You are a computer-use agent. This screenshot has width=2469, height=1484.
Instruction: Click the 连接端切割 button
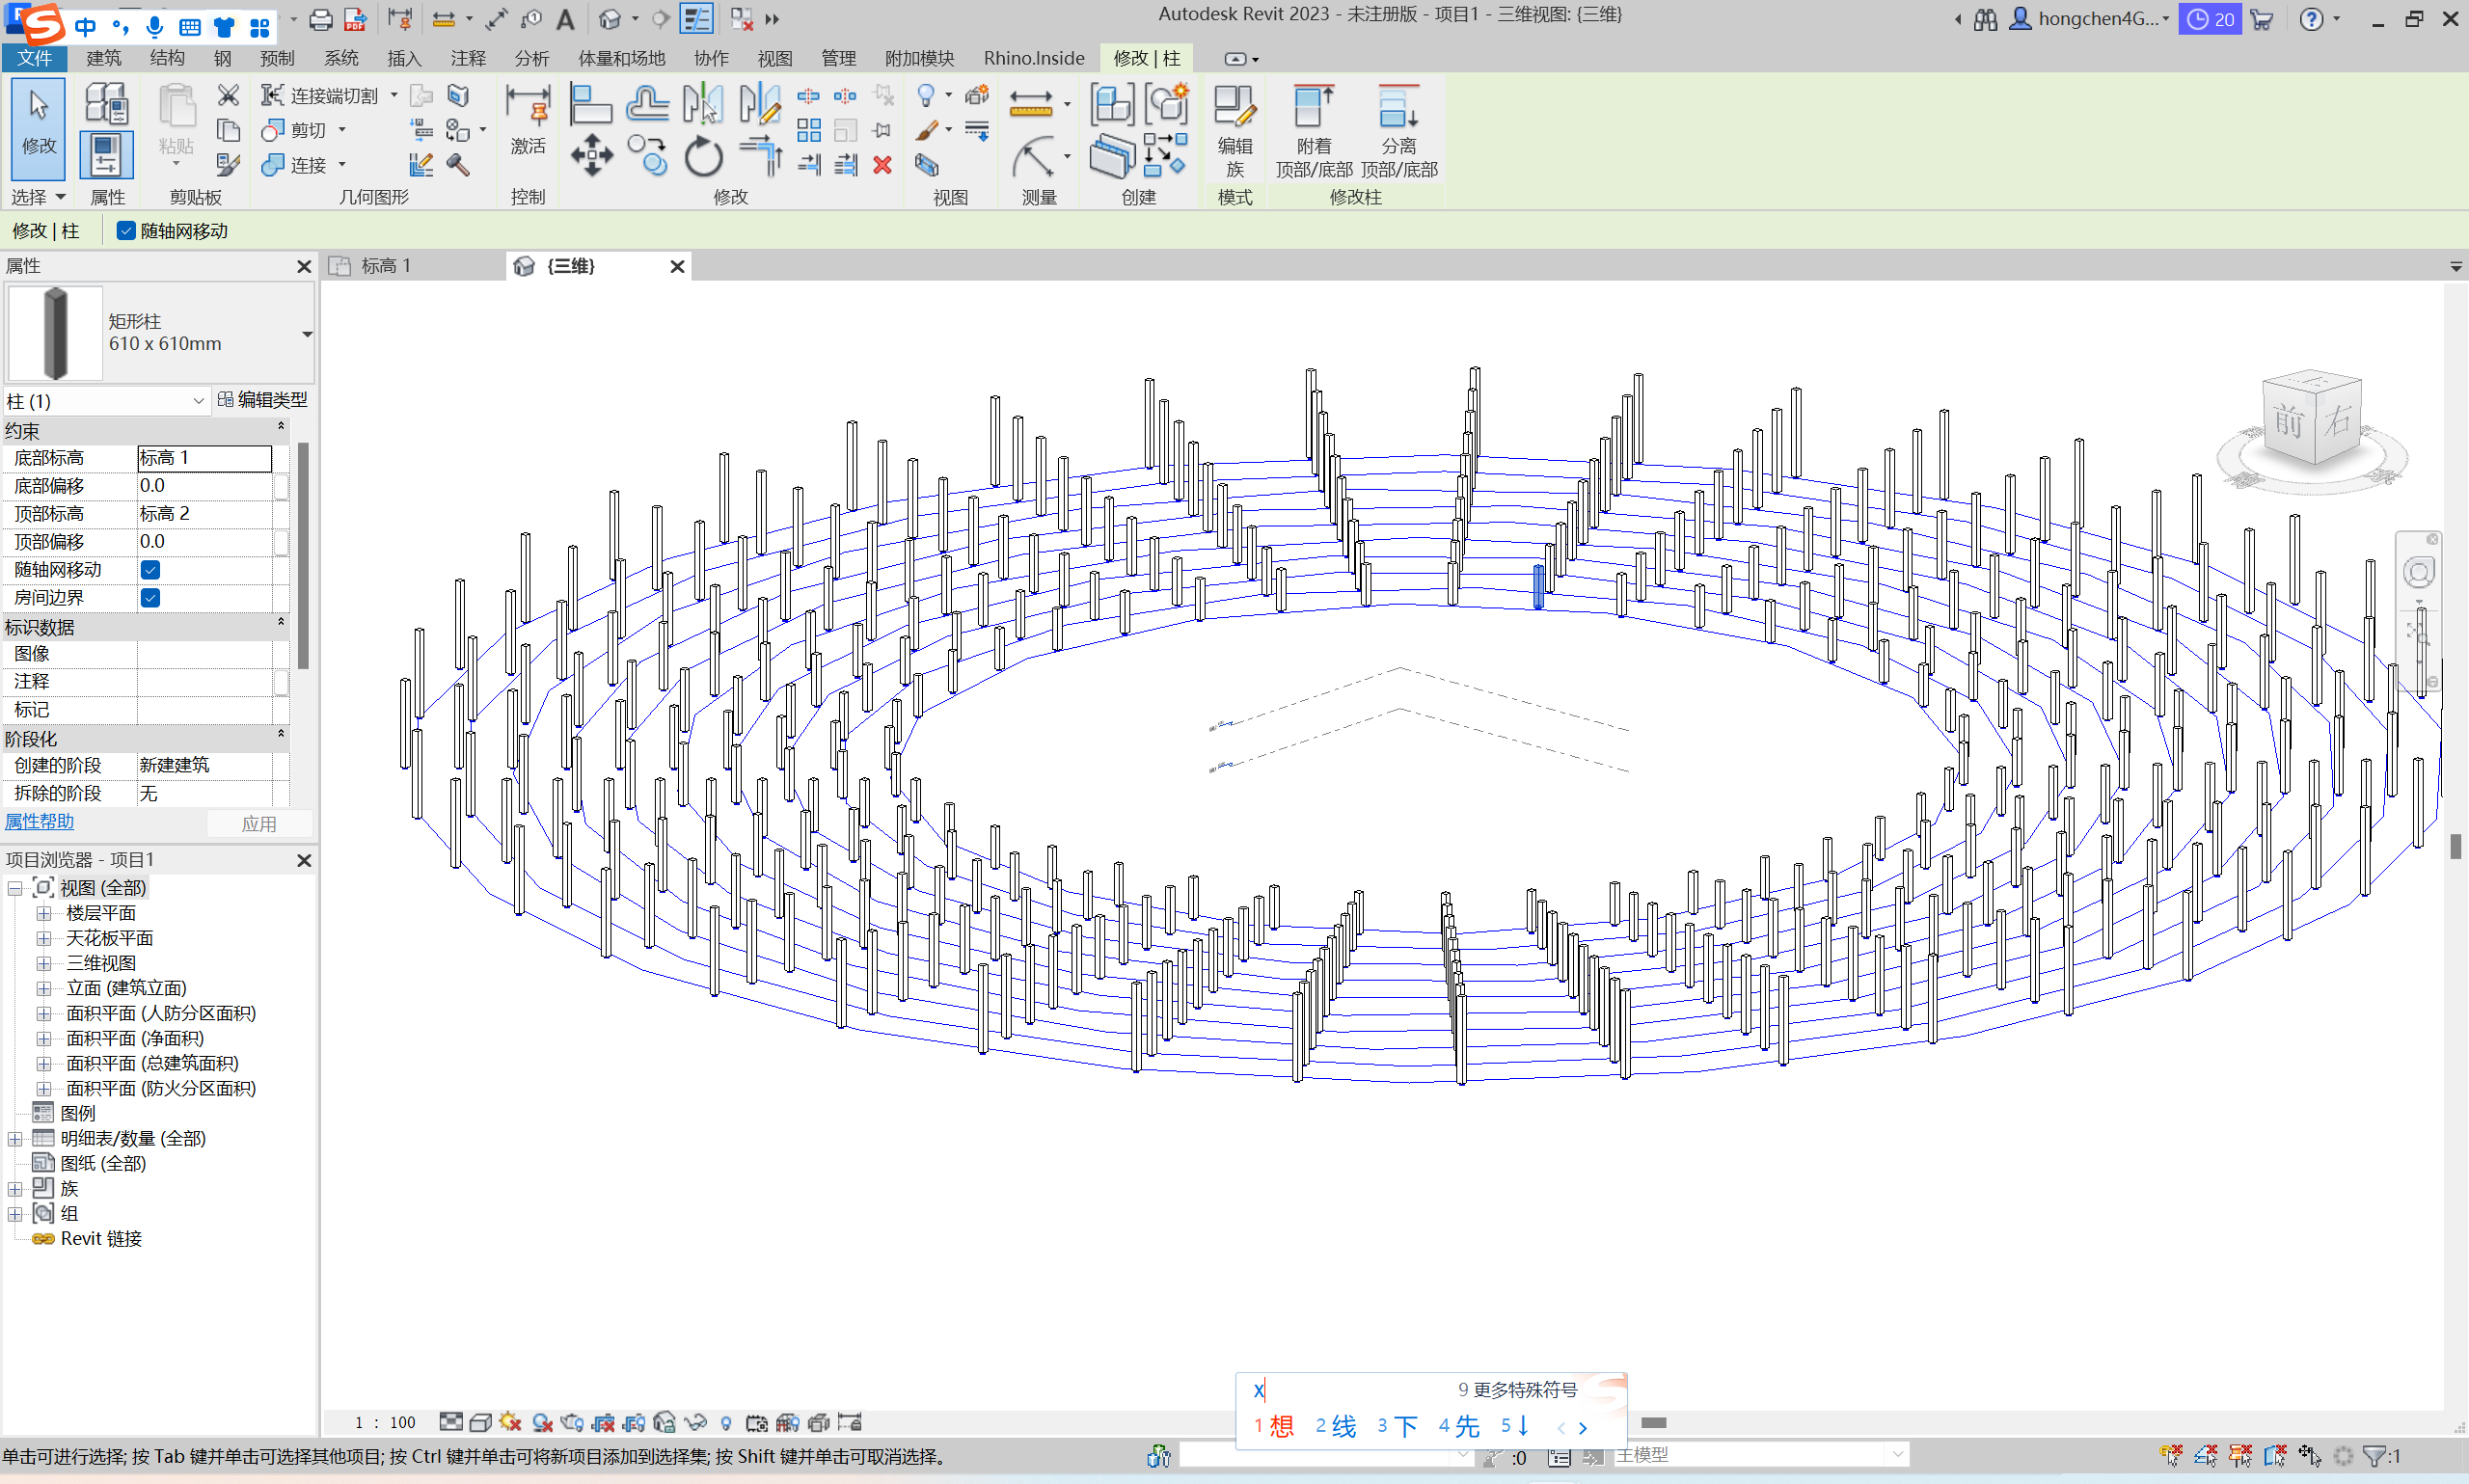[320, 96]
